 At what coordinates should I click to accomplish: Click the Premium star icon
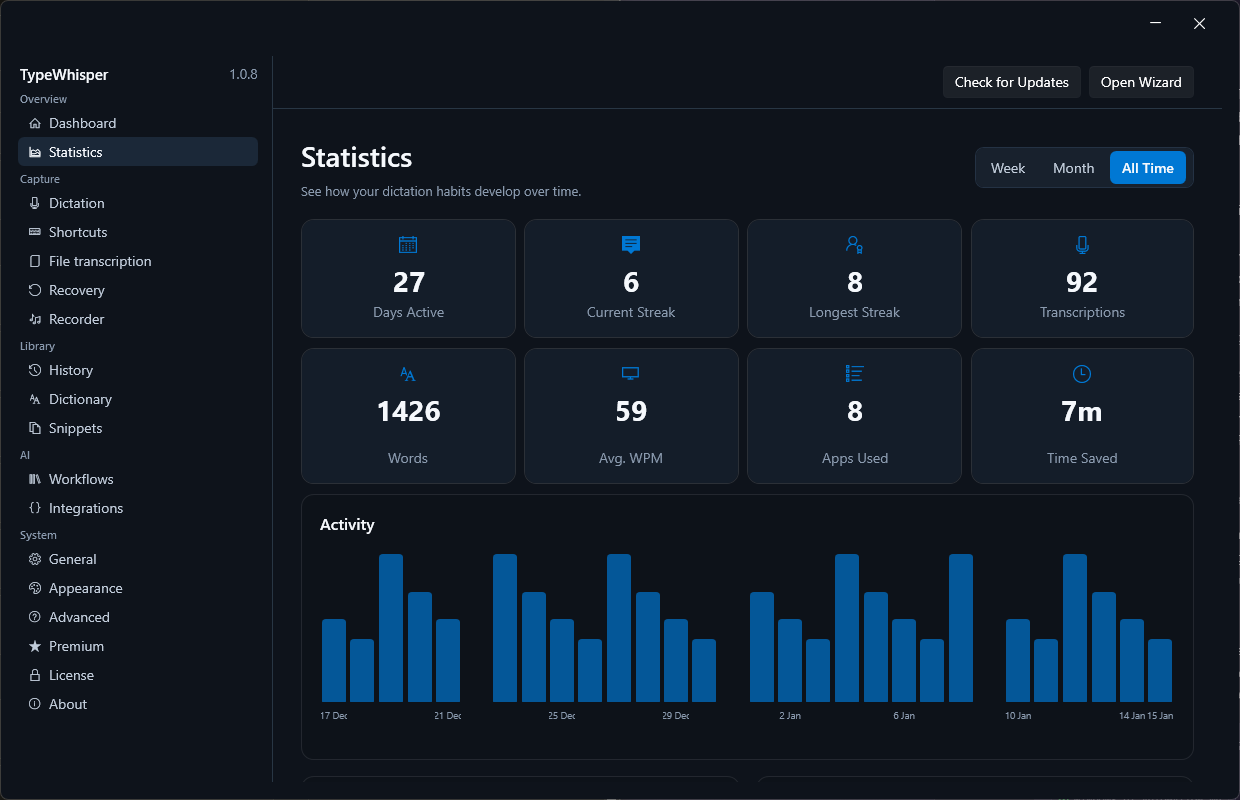[x=35, y=646]
